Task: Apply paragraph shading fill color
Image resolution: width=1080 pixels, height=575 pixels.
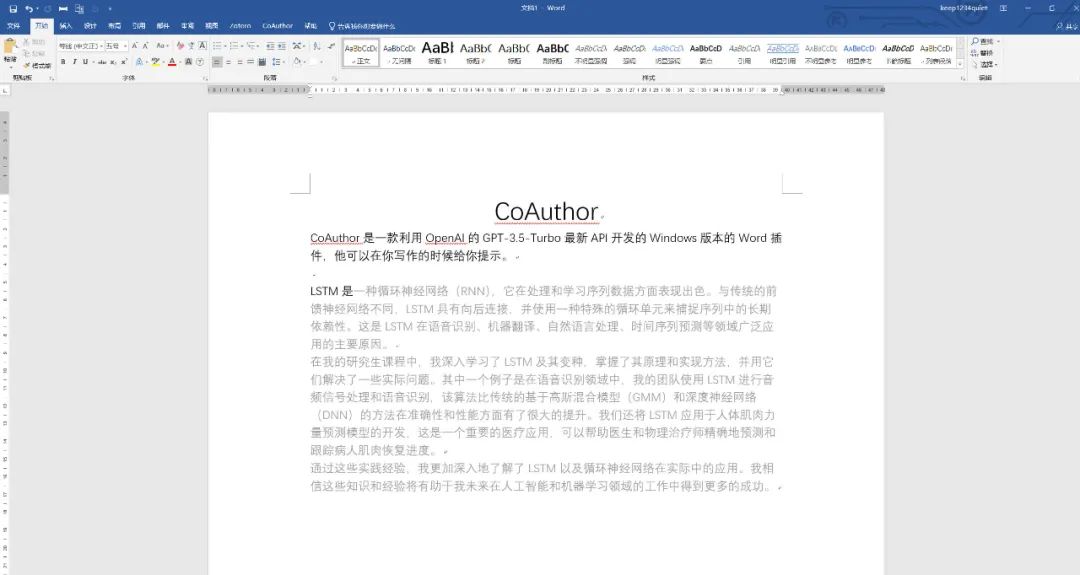Action: (x=296, y=62)
